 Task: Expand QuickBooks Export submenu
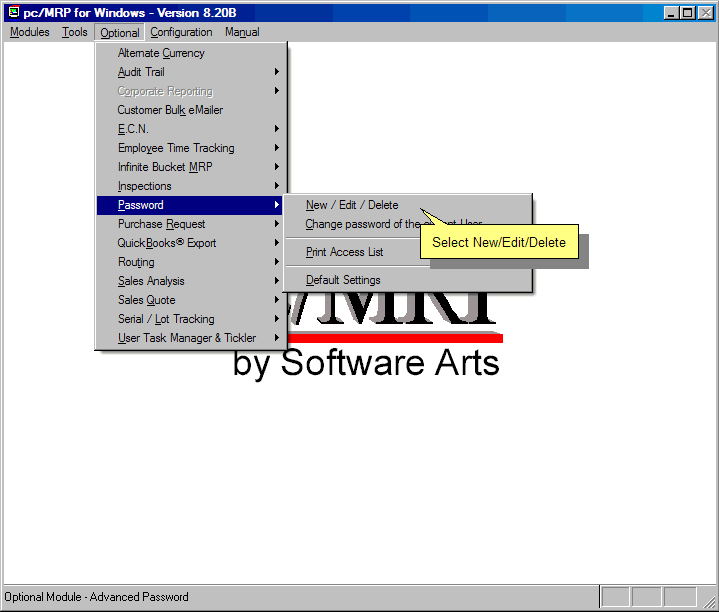167,243
